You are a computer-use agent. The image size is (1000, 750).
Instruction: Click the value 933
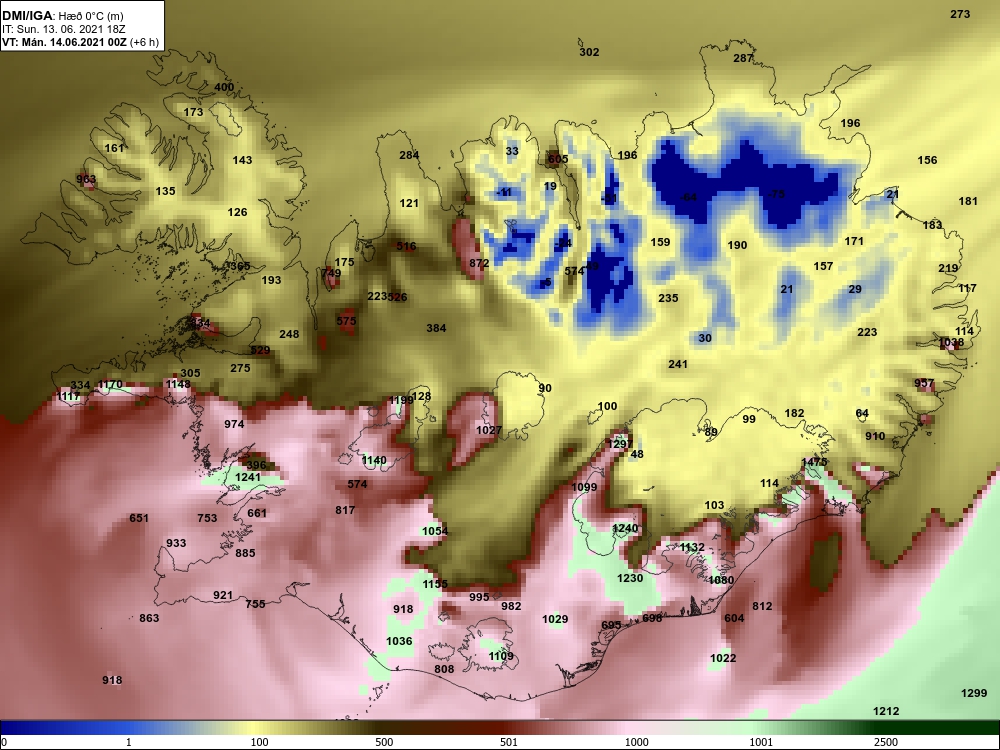coord(176,543)
